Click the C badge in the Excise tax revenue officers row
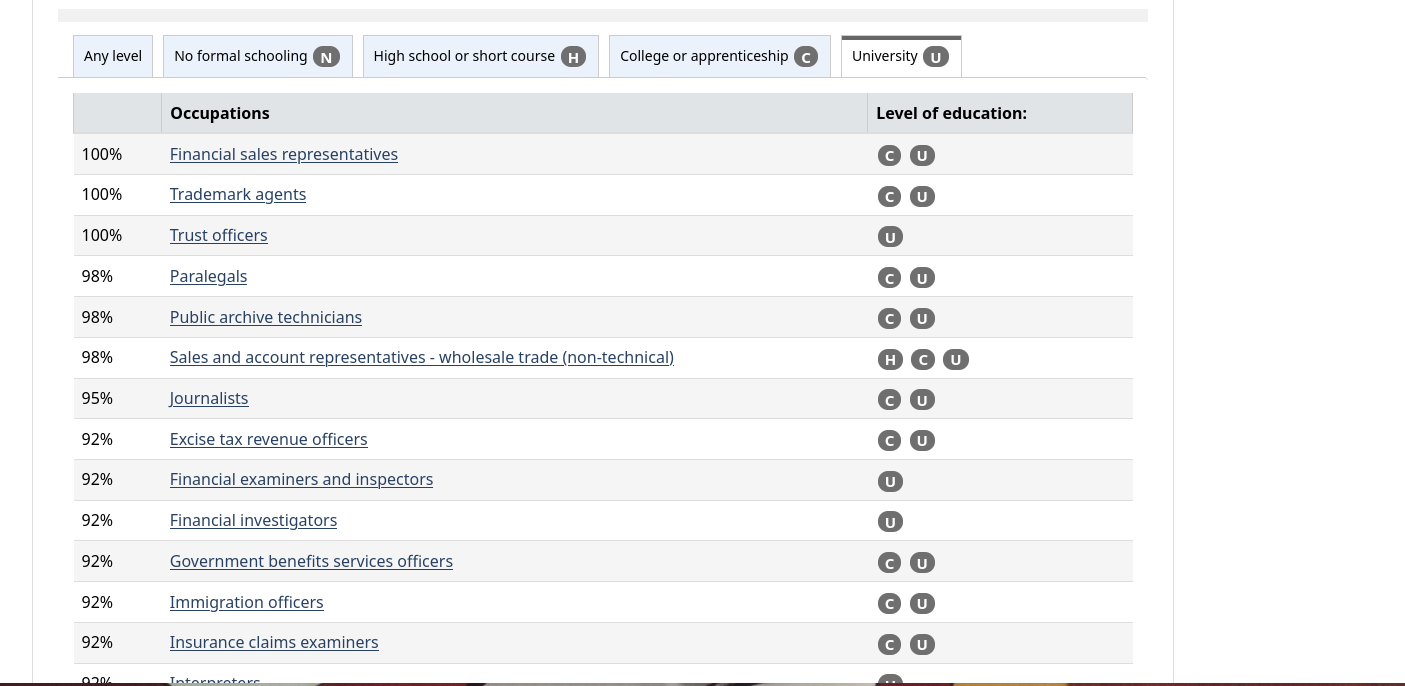The width and height of the screenshot is (1405, 686). [889, 441]
